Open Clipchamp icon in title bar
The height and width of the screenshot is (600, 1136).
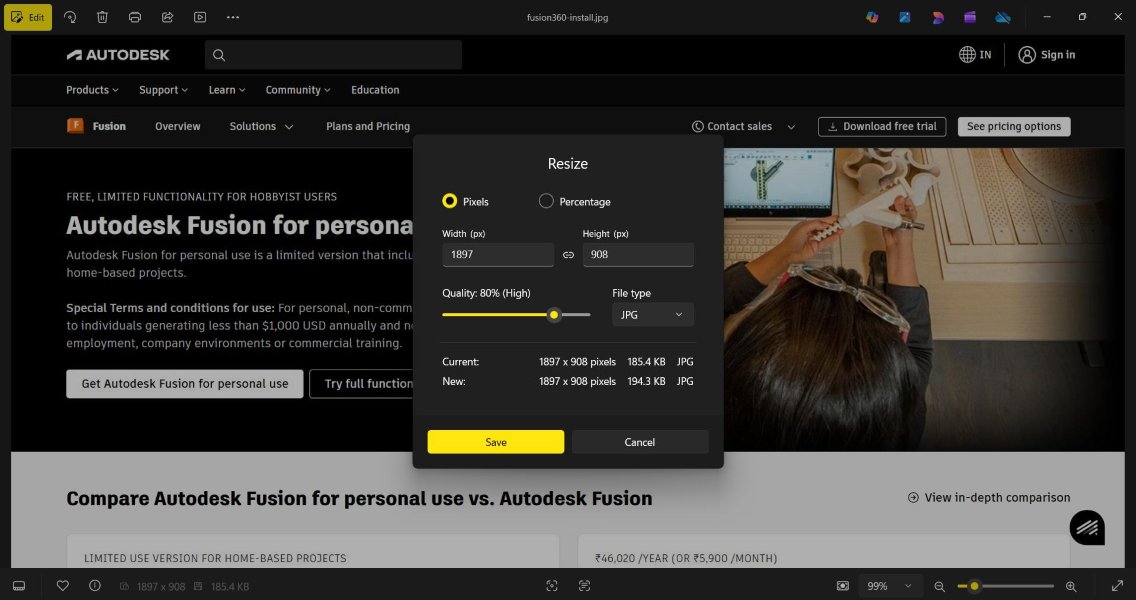(970, 17)
